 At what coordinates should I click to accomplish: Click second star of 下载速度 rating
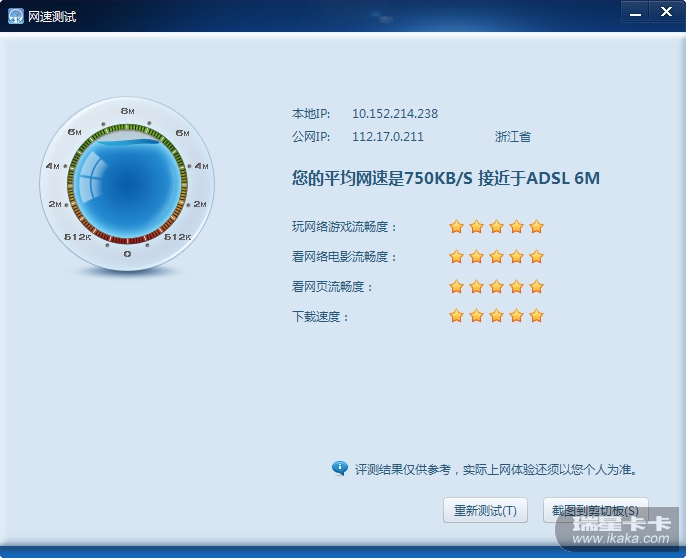pyautogui.click(x=476, y=315)
